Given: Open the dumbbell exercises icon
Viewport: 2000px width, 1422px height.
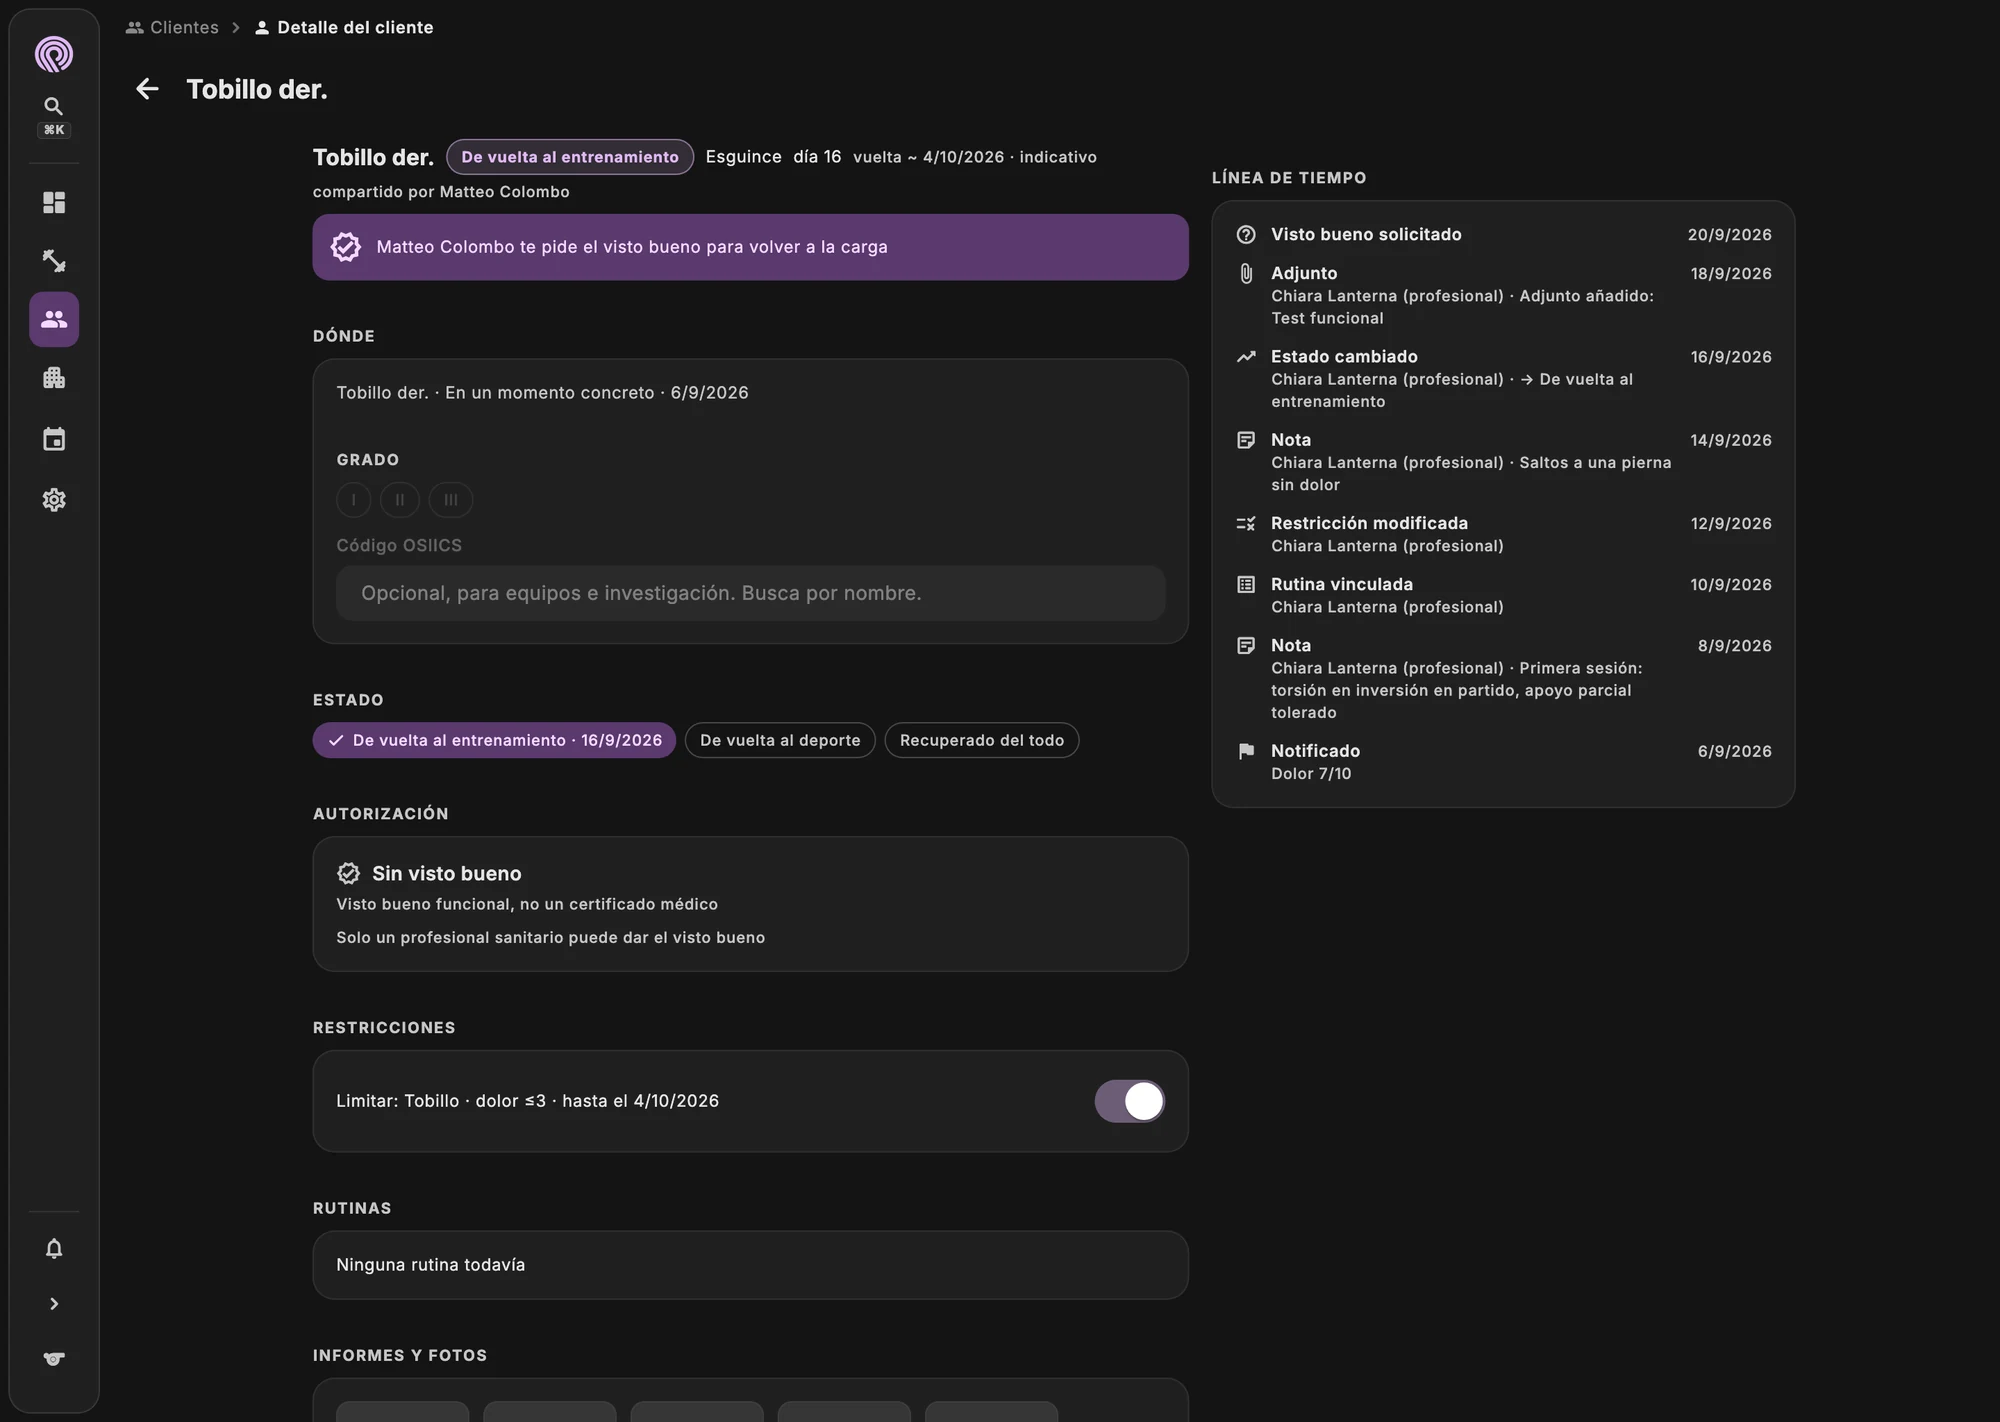Looking at the screenshot, I should [x=54, y=261].
